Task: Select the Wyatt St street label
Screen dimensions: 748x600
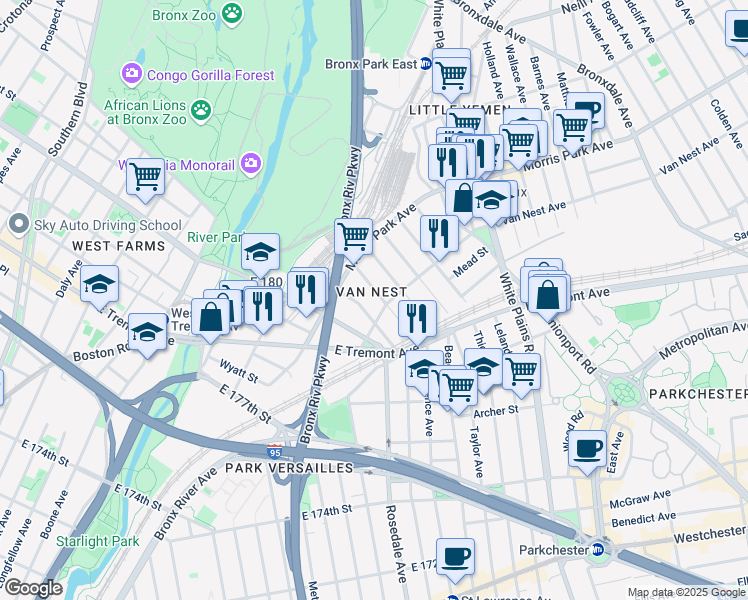Action: 239,371
